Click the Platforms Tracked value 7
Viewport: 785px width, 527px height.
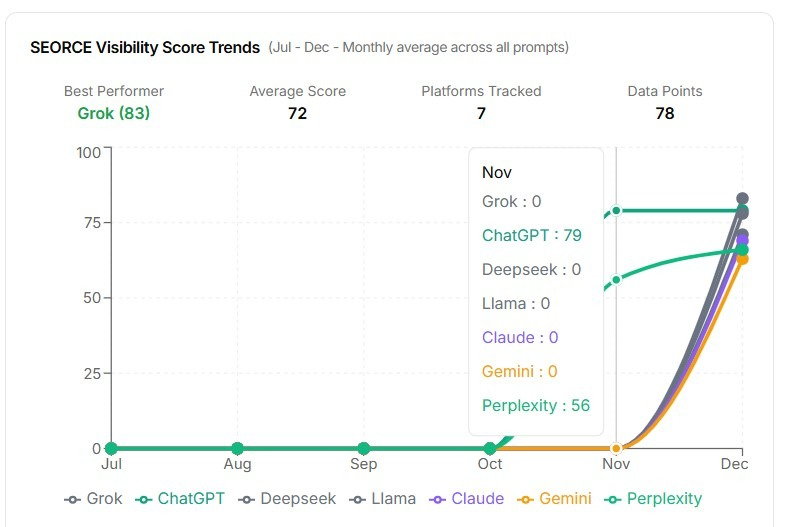tap(481, 113)
